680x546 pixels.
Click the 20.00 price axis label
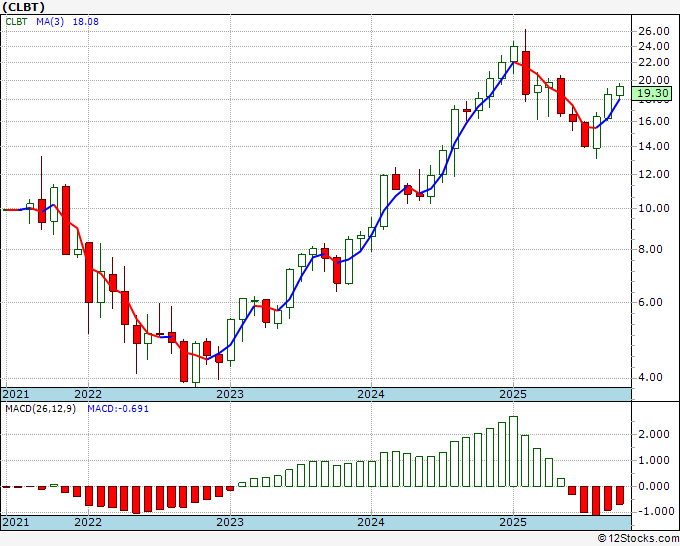coord(654,80)
